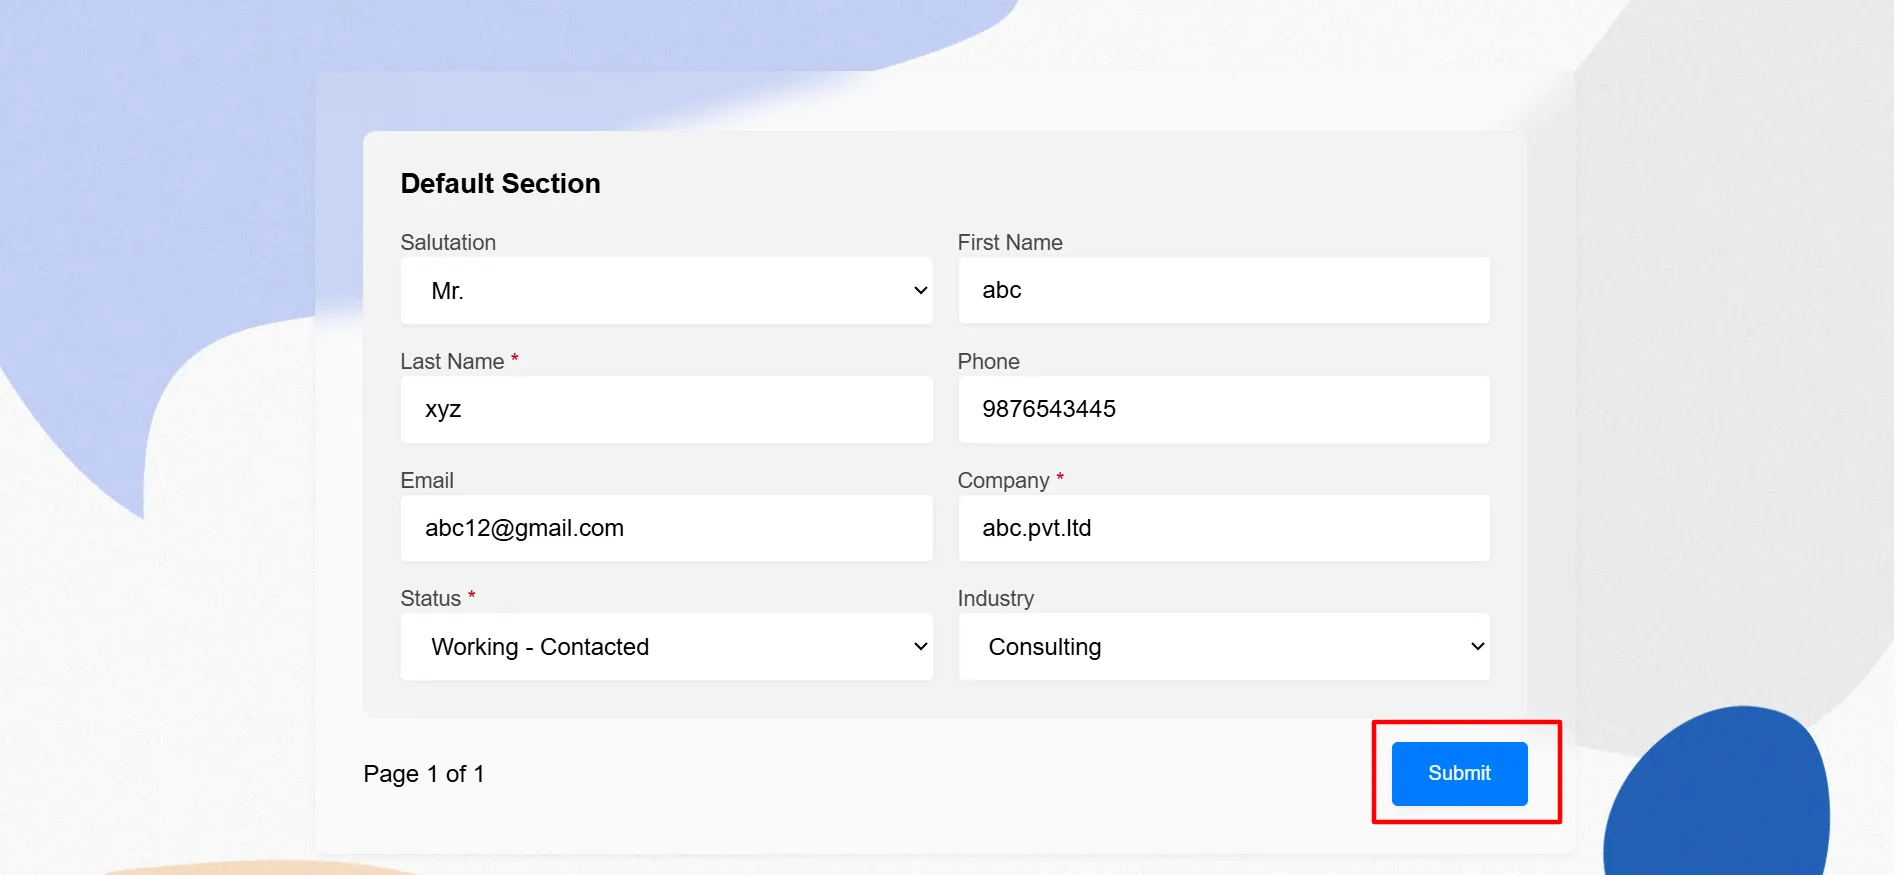Click the Email label text
Screen dimensions: 1897x875
tap(427, 481)
